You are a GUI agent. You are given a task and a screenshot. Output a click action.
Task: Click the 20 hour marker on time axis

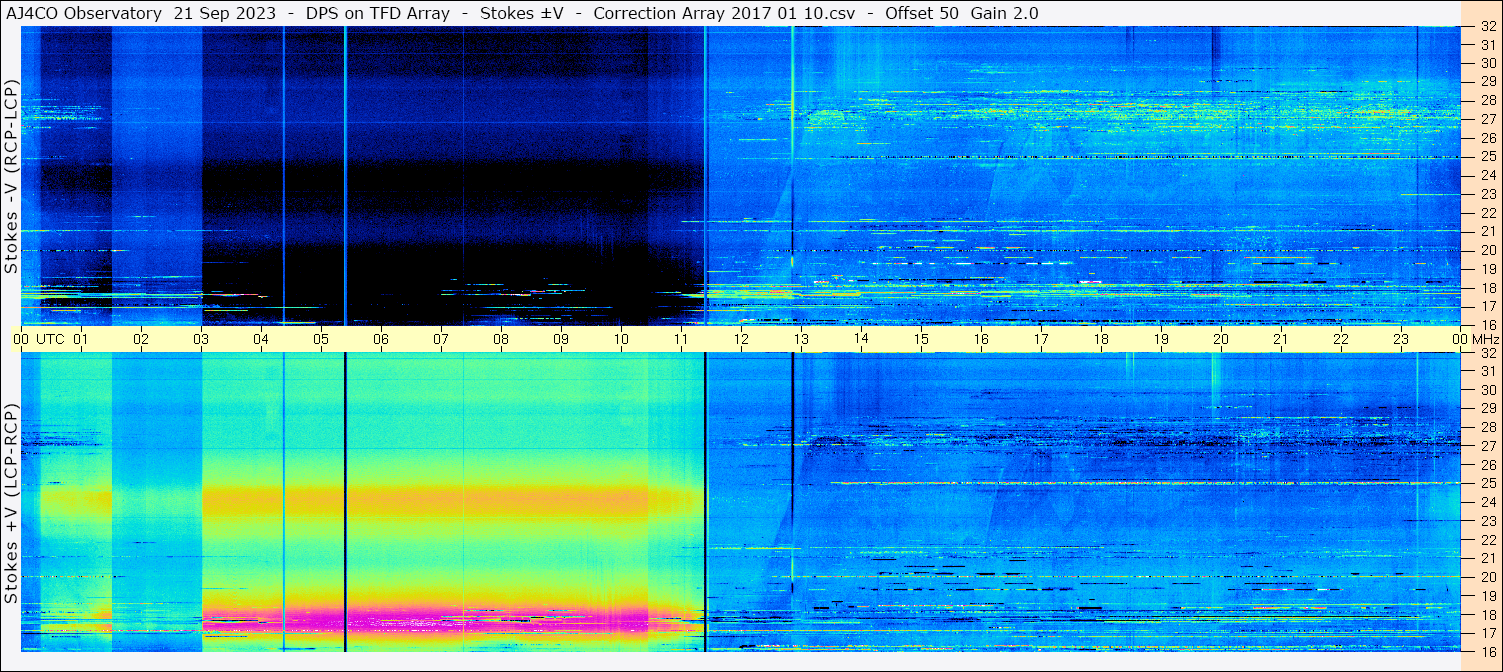tap(1221, 339)
